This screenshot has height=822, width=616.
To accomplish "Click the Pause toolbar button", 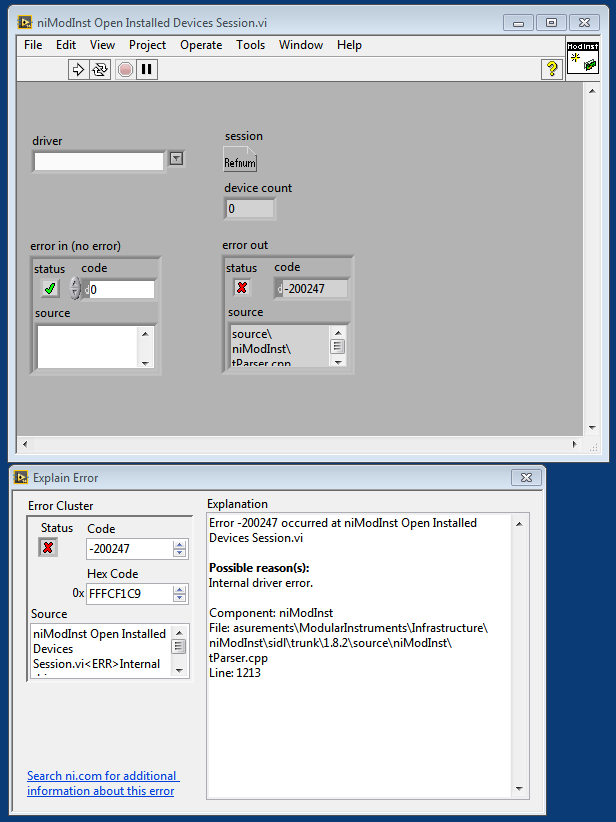I will (x=147, y=69).
